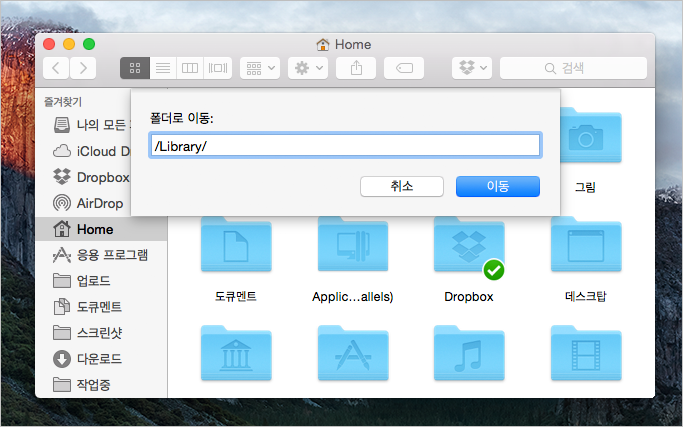Open Dropbox in the sidebar

pyautogui.click(x=91, y=177)
